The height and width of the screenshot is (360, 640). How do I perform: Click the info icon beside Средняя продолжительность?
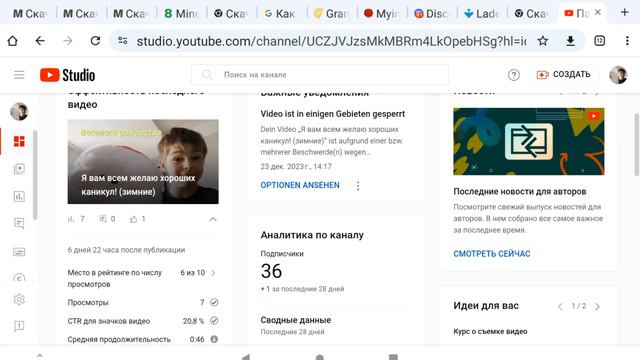pyautogui.click(x=214, y=339)
